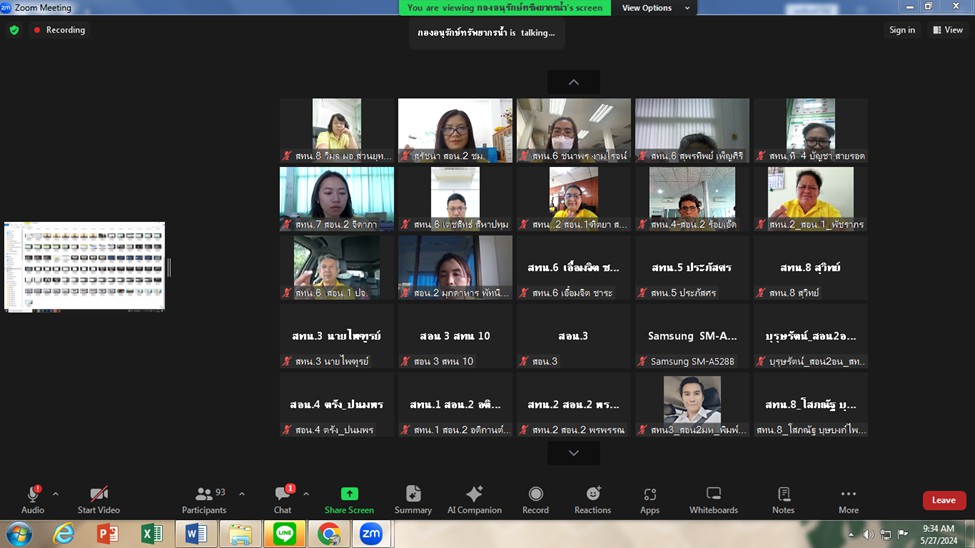Open the Chat panel
This screenshot has width=975, height=548.
click(x=283, y=499)
